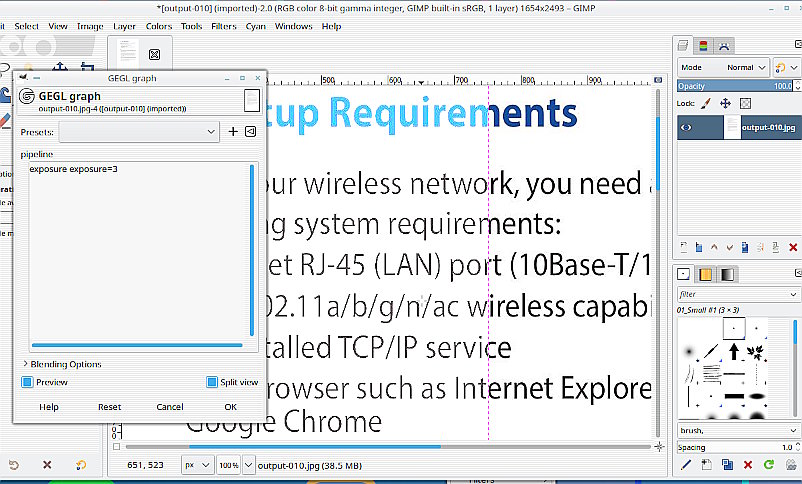Image resolution: width=802 pixels, height=484 pixels.
Task: Open the Select menu
Action: (27, 26)
